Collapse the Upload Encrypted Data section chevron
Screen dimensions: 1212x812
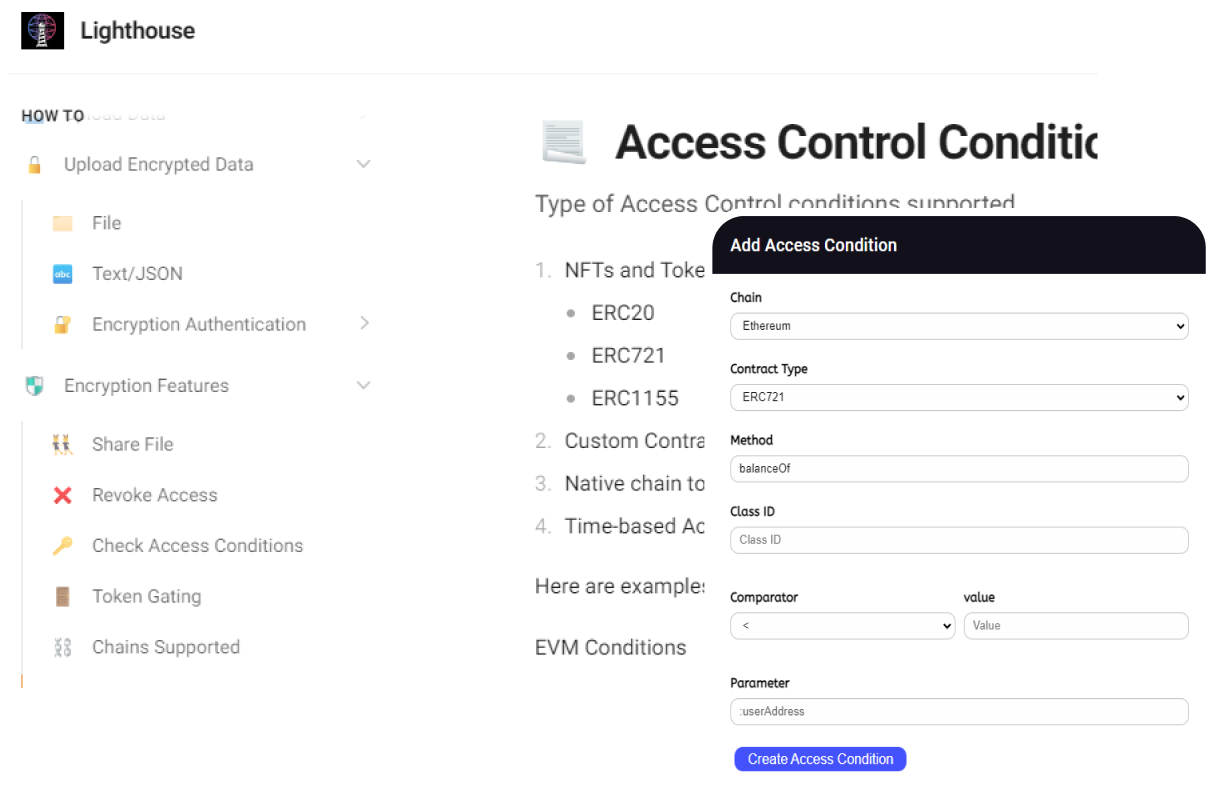point(364,164)
